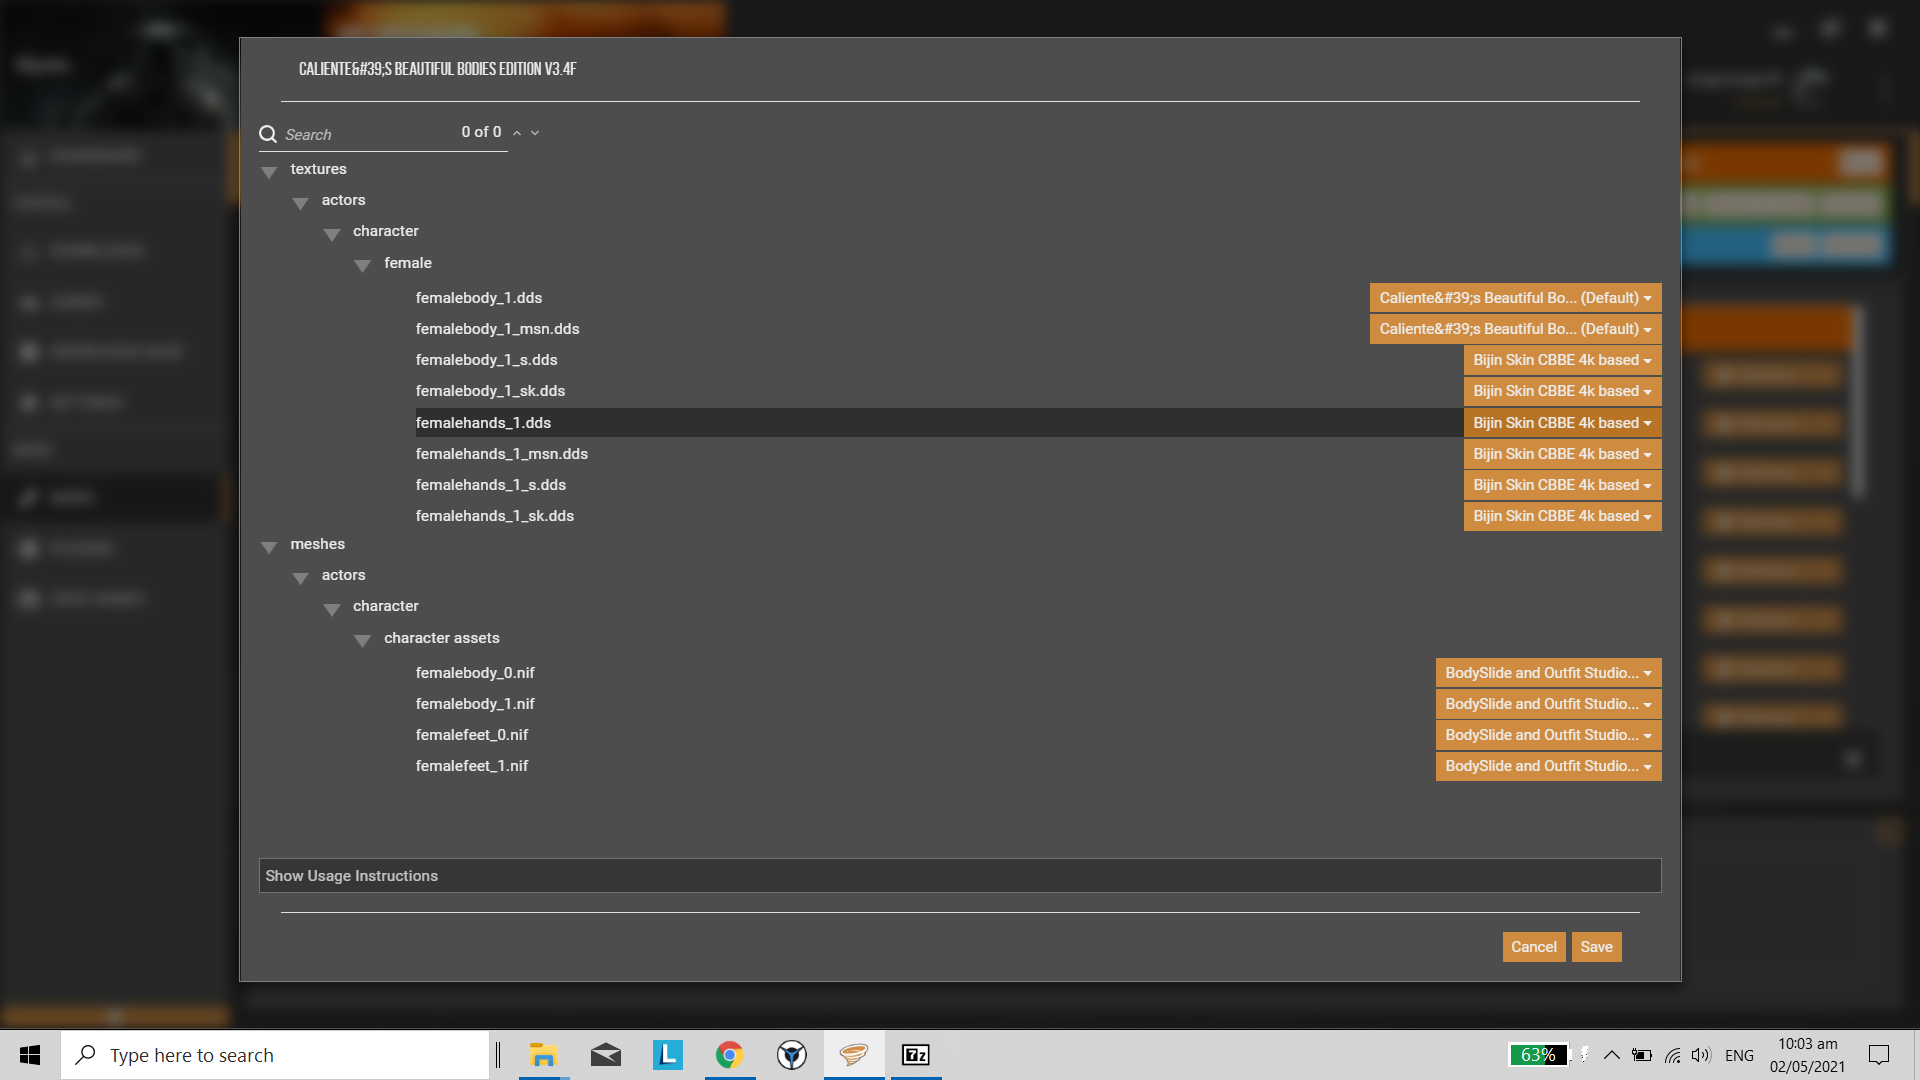Select the femalebody_1.nif file name
Viewport: 1920px width, 1080px height.
click(476, 704)
